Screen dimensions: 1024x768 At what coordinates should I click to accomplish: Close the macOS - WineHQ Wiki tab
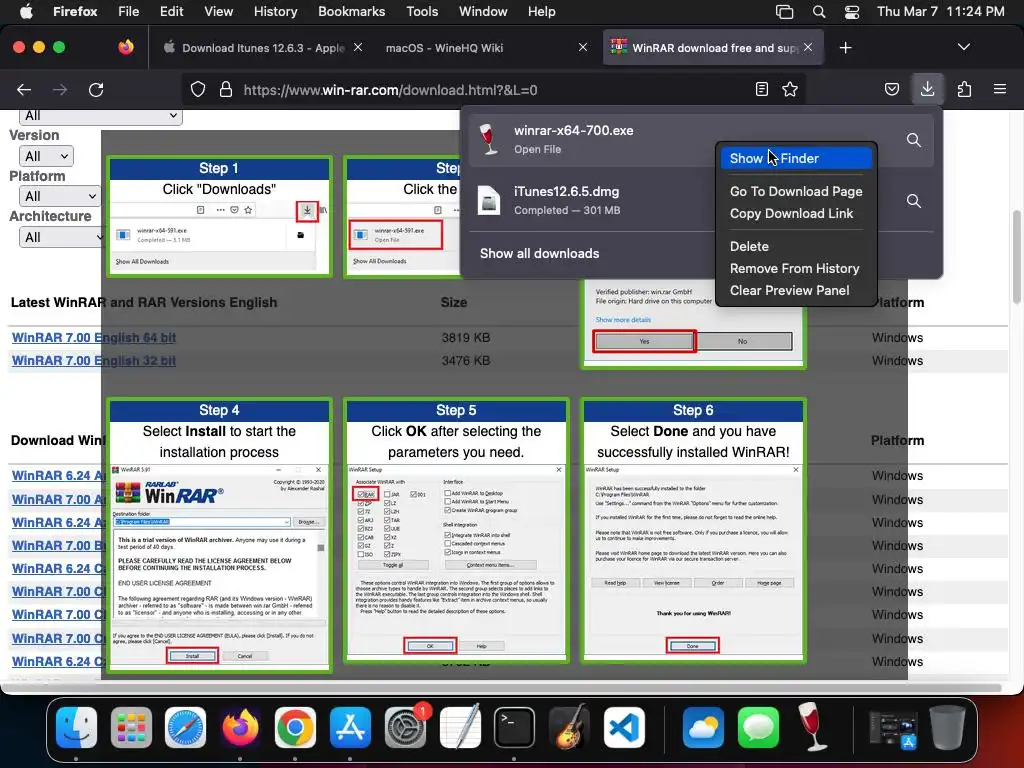point(583,47)
